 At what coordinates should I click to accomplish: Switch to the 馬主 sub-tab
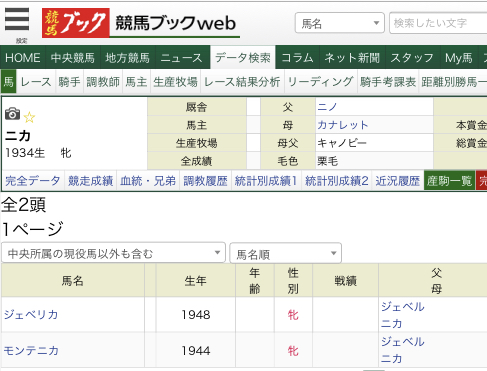[137, 81]
